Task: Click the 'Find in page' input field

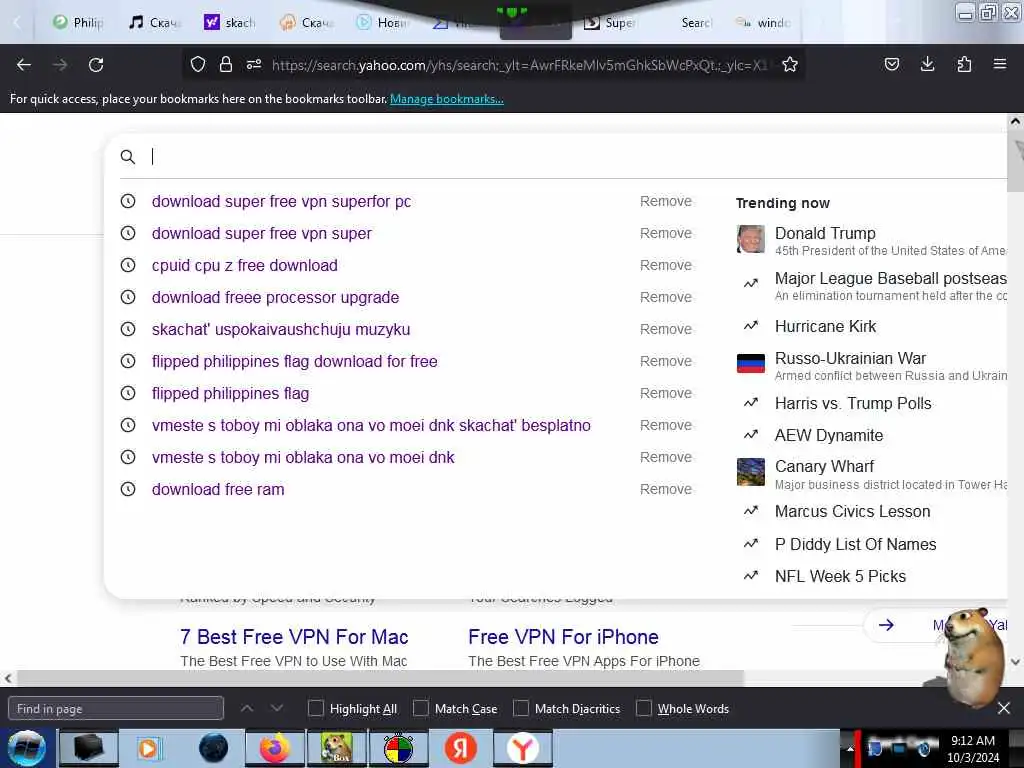Action: pos(116,708)
